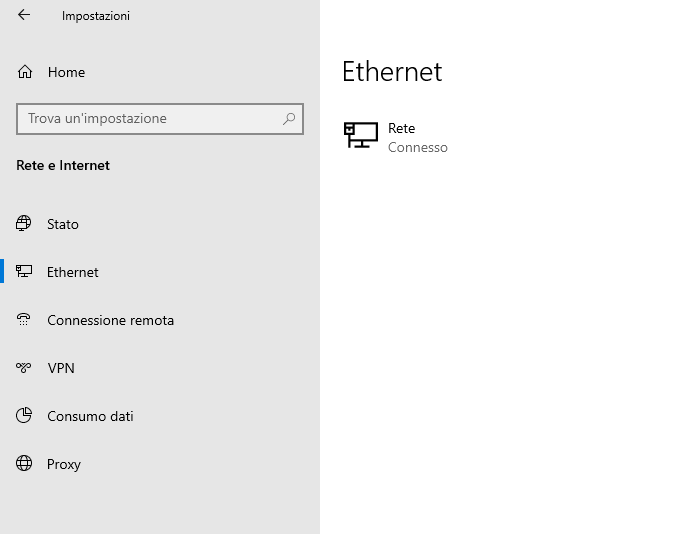Image resolution: width=684 pixels, height=534 pixels.
Task: Click the Connessione remota dial-up icon
Action: 24,320
